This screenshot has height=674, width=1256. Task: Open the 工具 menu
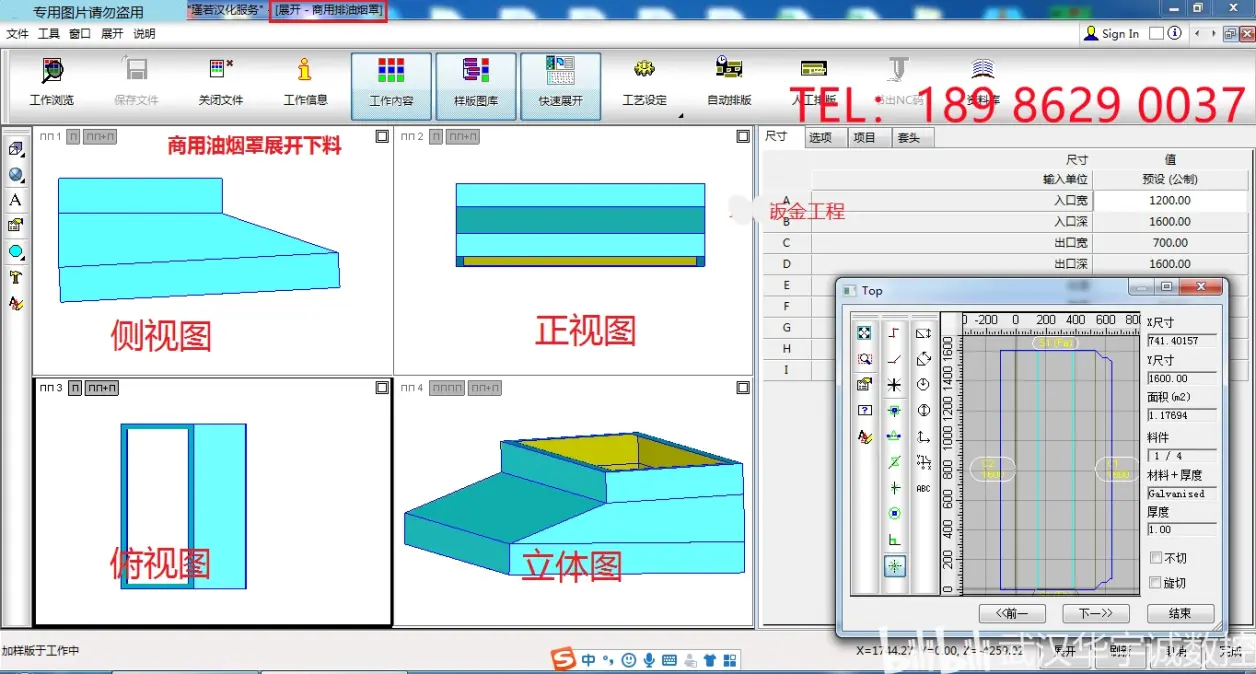click(49, 33)
